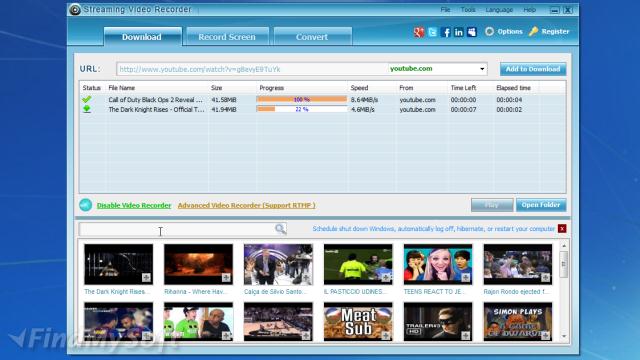Click the Add to Download button
Screen dimensions: 640x360
(x=533, y=69)
